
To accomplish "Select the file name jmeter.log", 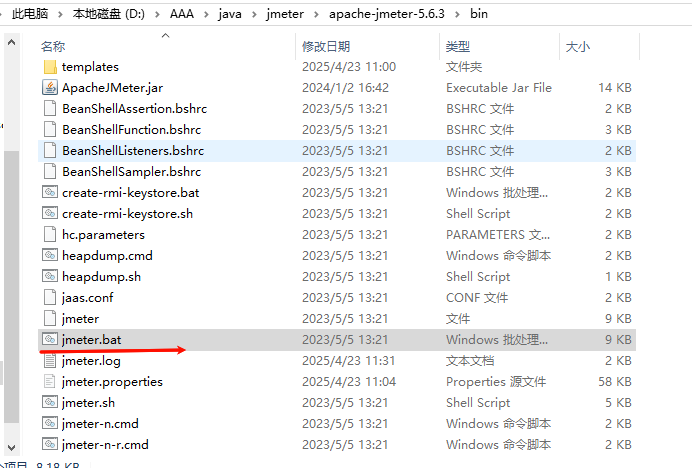I will pos(91,361).
